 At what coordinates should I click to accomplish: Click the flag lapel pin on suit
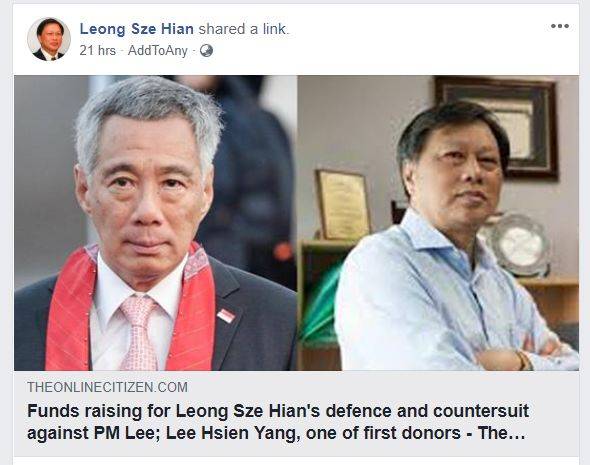[226, 316]
